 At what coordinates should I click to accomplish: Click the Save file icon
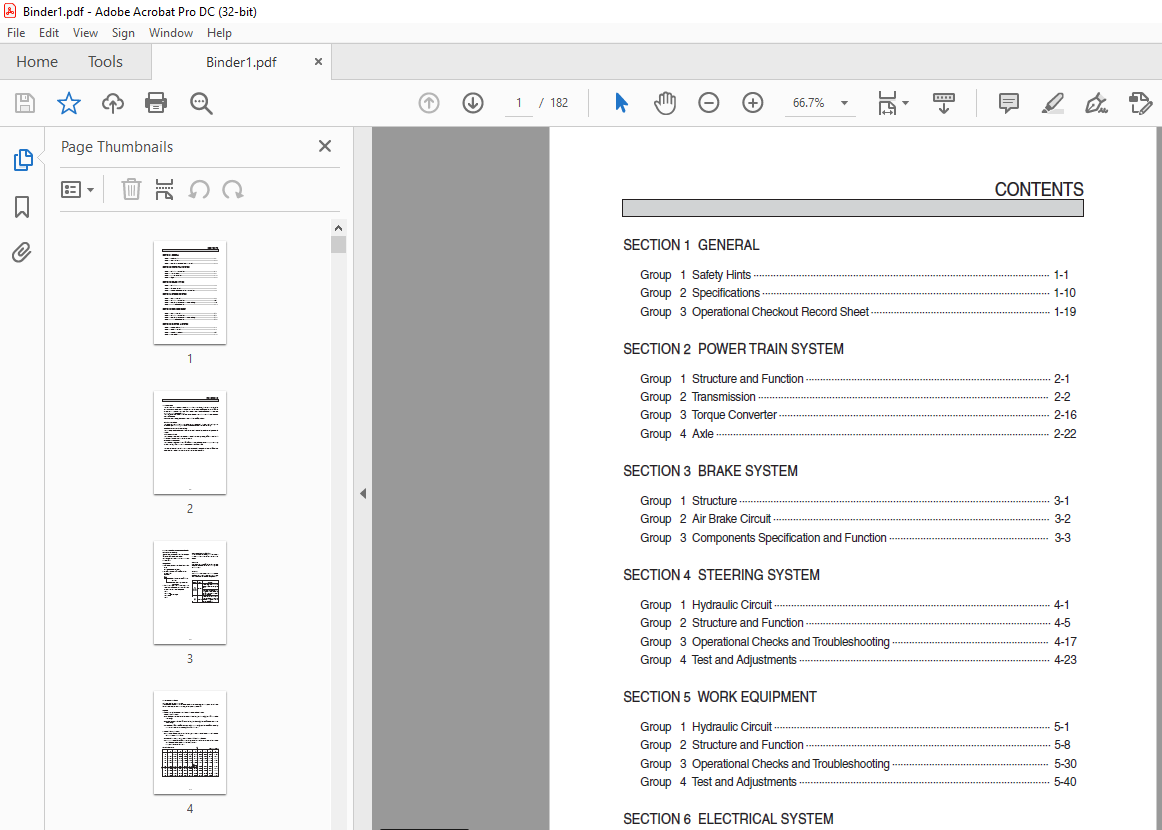point(24,103)
